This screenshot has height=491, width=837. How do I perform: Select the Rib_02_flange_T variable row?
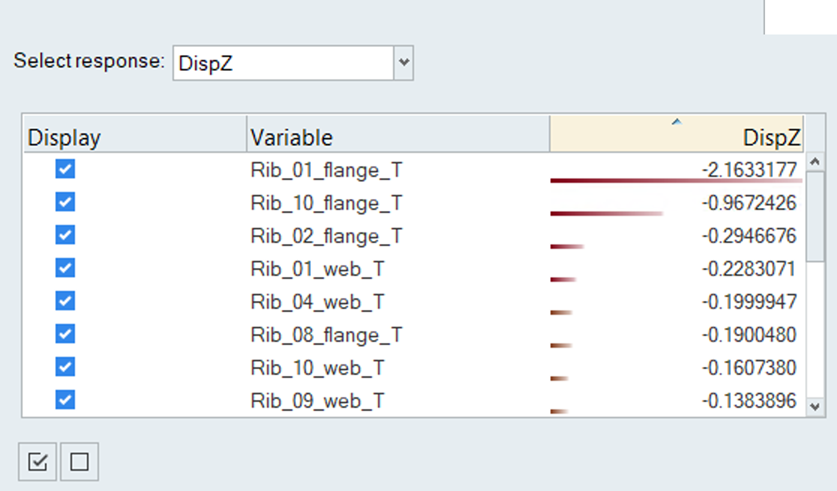coord(327,236)
